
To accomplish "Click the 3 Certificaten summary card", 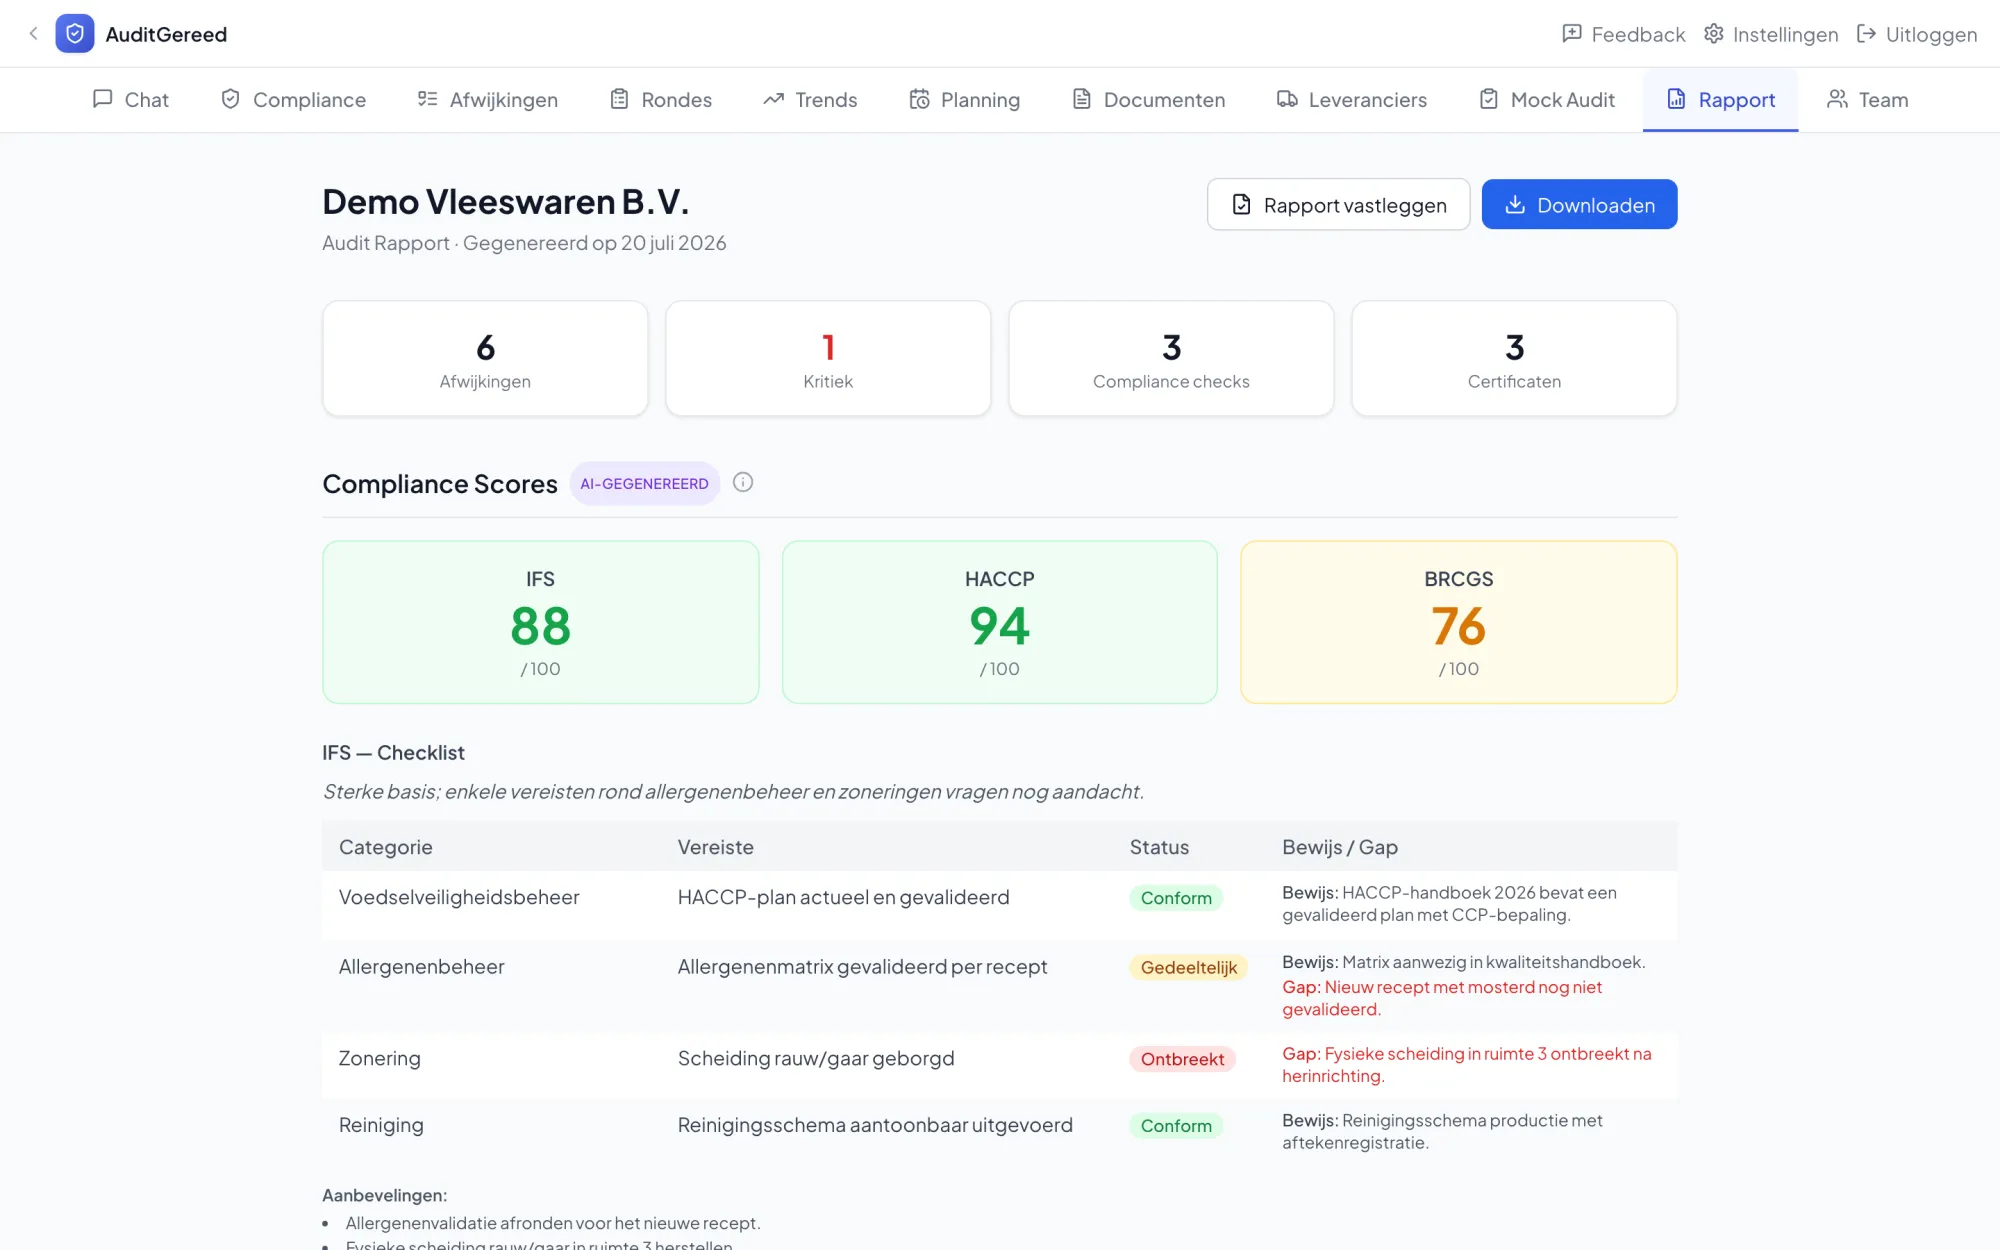I will [x=1514, y=358].
